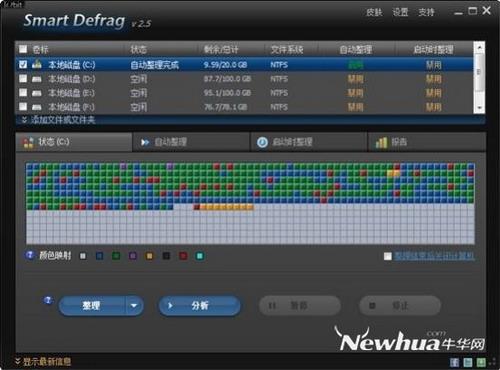
Task: Click the clock icon on the 启动时整理 tab
Action: pyautogui.click(x=262, y=142)
